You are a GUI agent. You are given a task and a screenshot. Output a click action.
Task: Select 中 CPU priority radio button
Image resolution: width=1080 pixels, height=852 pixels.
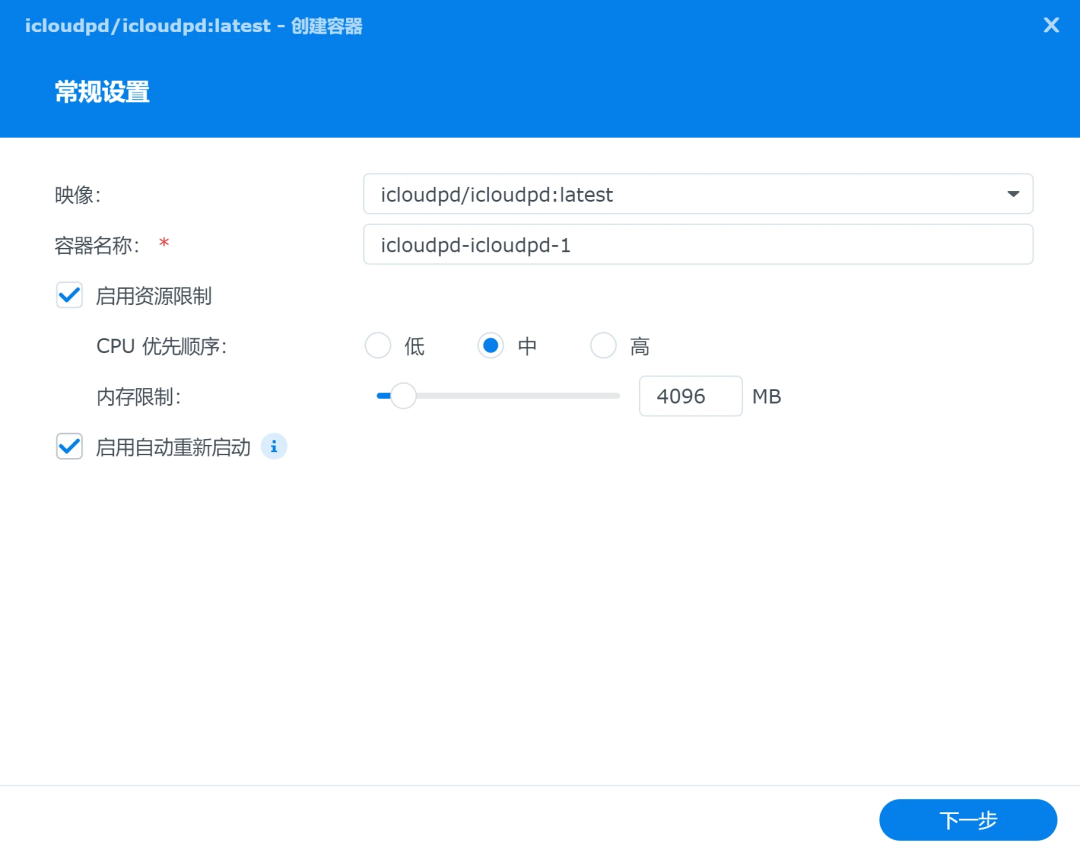point(490,346)
